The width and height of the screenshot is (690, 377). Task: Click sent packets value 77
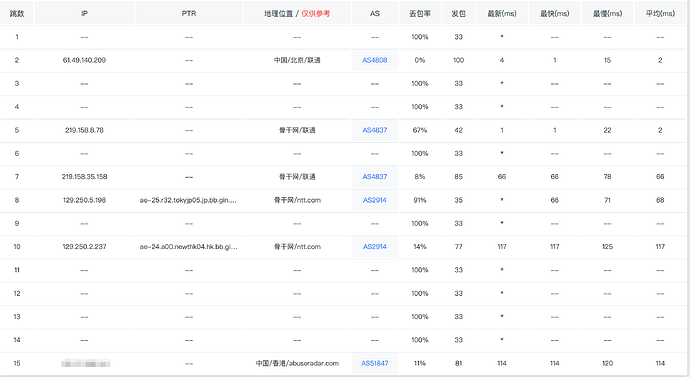[459, 247]
